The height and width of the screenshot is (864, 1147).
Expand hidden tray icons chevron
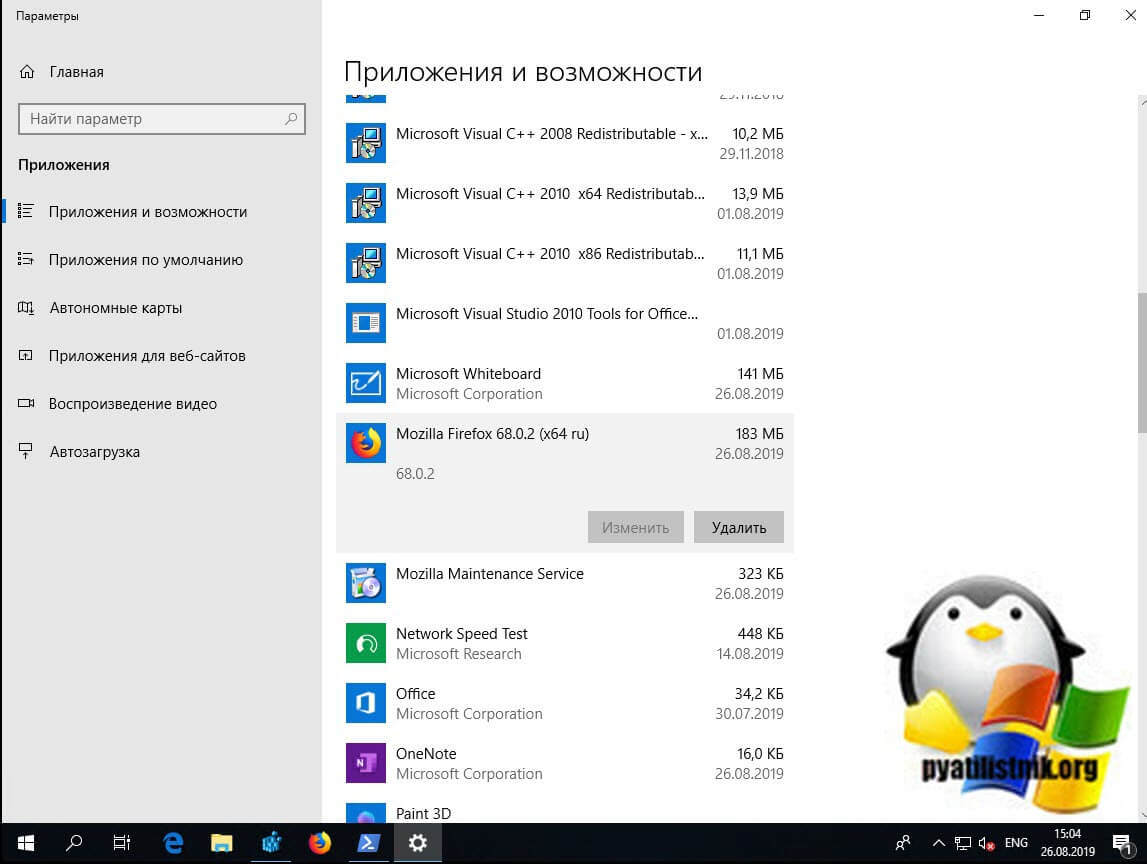(939, 843)
